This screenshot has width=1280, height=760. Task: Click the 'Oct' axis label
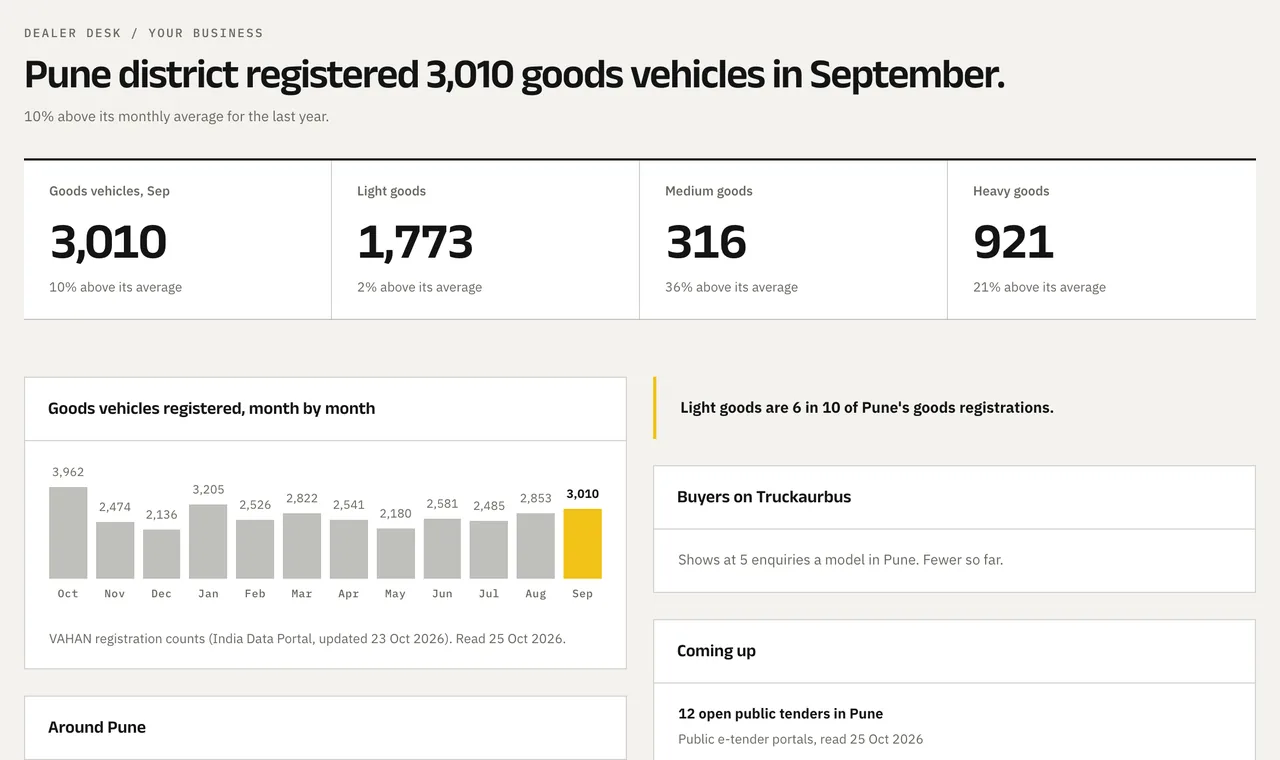[68, 594]
